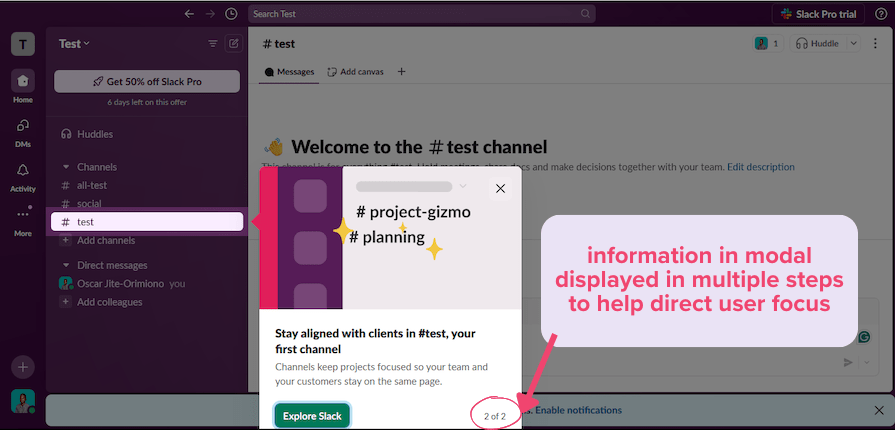The height and width of the screenshot is (430, 895).
Task: Expand the Test workspace name dropdown
Action: click(x=74, y=44)
